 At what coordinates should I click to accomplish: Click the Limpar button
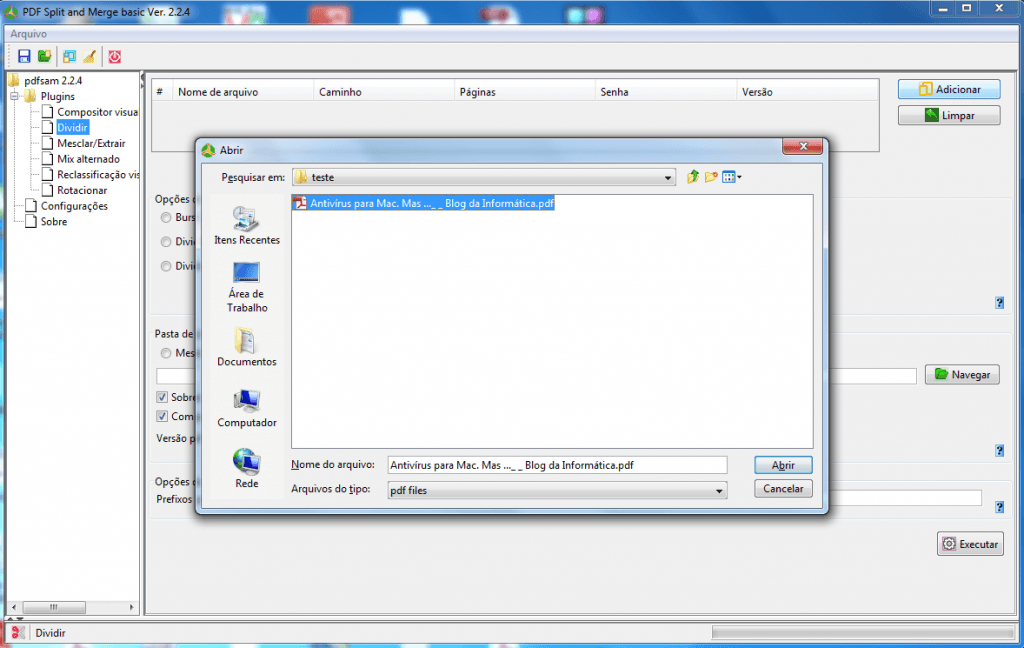949,115
